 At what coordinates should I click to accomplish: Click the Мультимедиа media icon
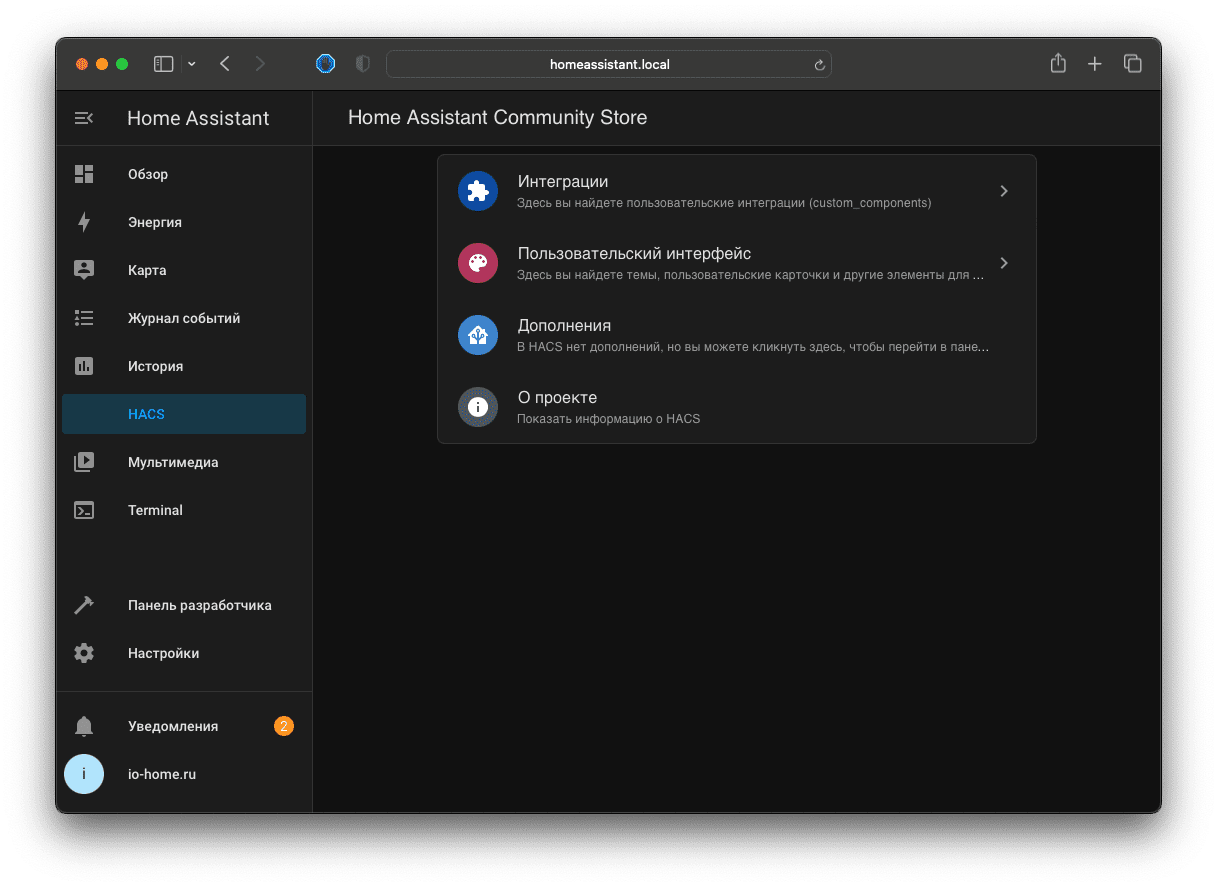pyautogui.click(x=84, y=462)
